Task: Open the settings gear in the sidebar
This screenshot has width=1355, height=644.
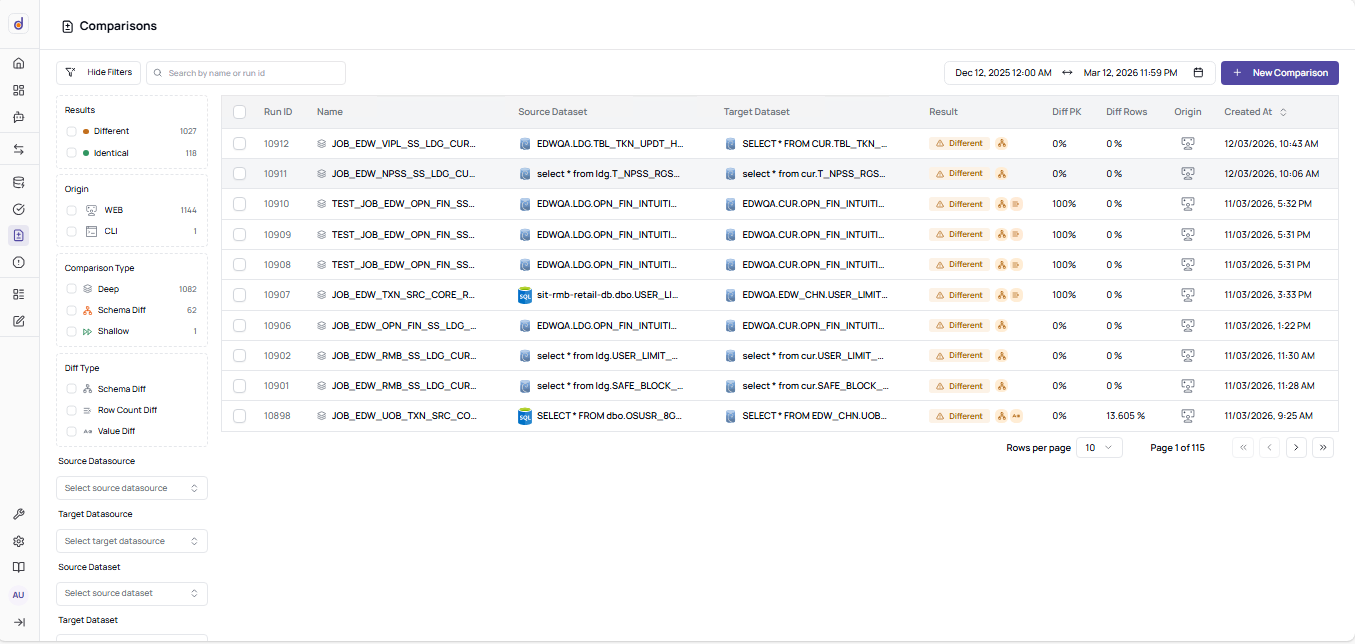Action: [x=18, y=541]
